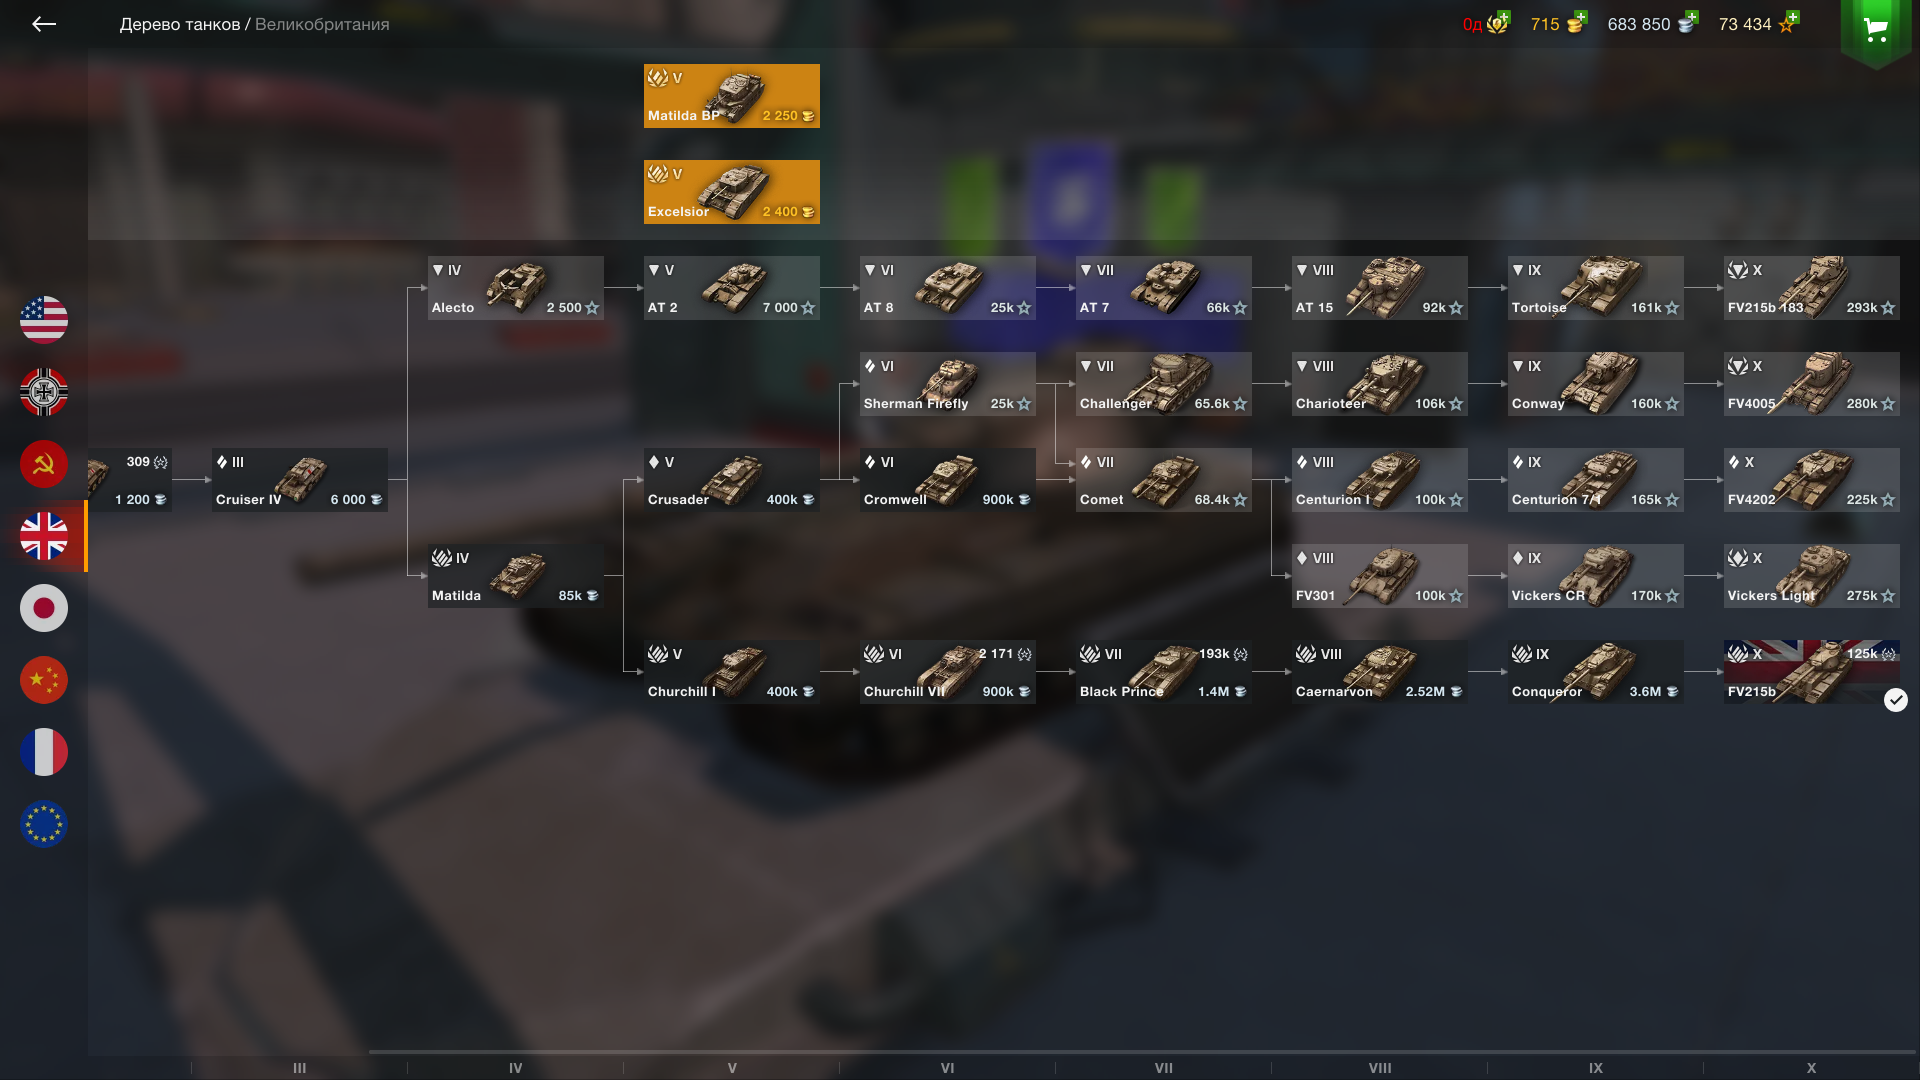Select the Cromwell tank node
The width and height of the screenshot is (1920, 1080).
[x=948, y=480]
